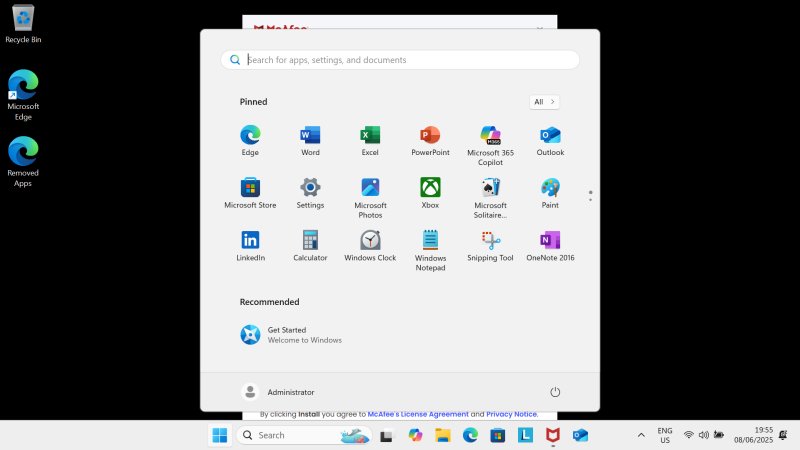
Task: Open Copilot from the taskbar
Action: coord(415,435)
